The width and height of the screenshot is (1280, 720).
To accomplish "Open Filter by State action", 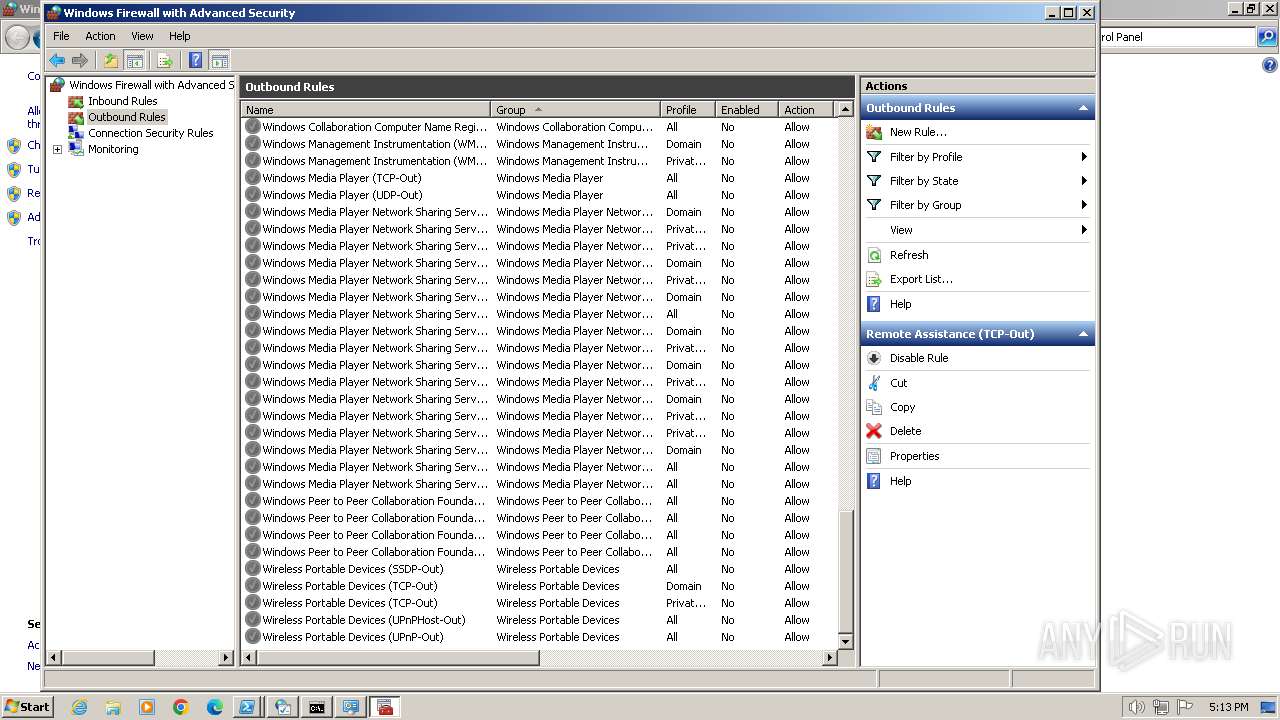I will (x=923, y=181).
